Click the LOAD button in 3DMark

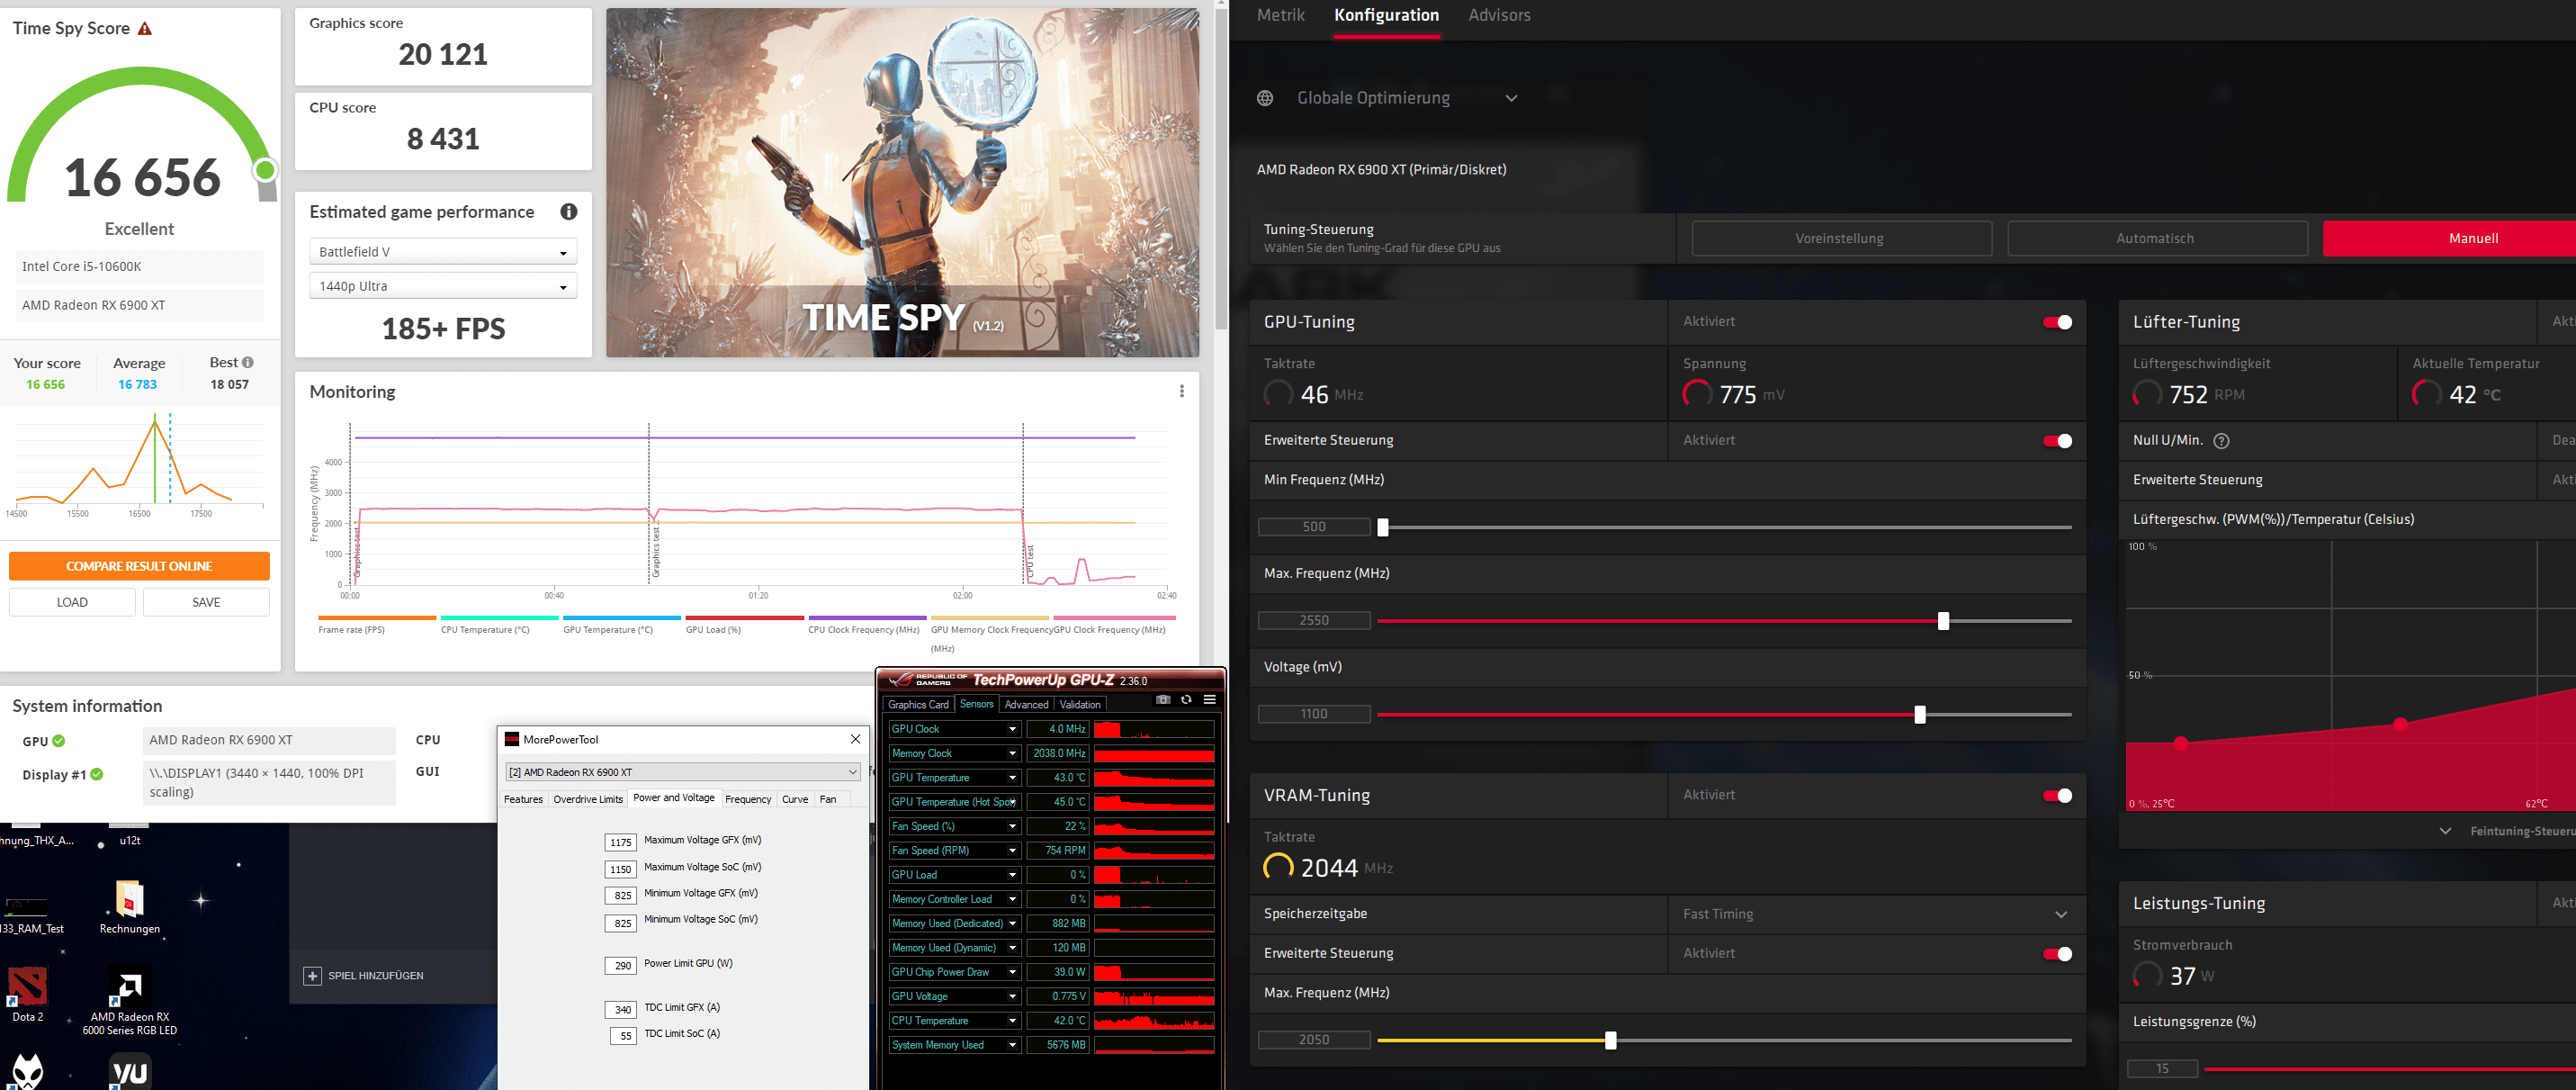[72, 602]
